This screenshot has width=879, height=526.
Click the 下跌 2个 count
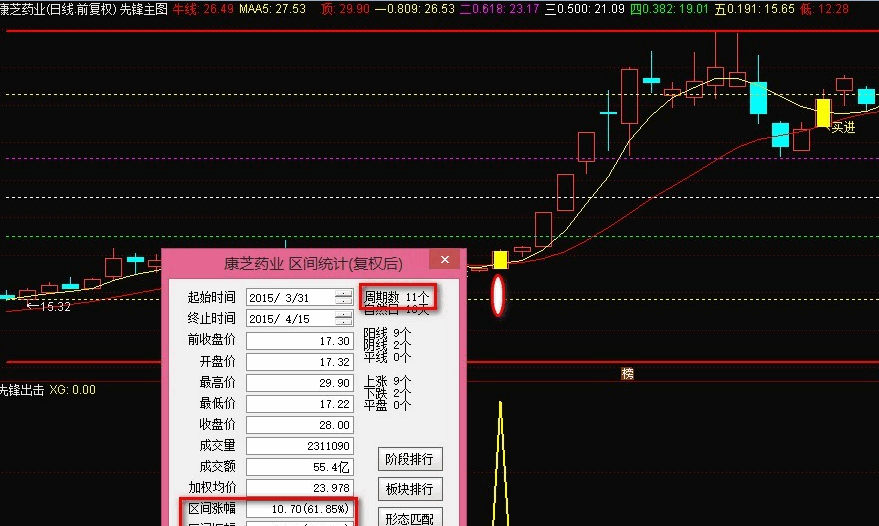coord(387,393)
